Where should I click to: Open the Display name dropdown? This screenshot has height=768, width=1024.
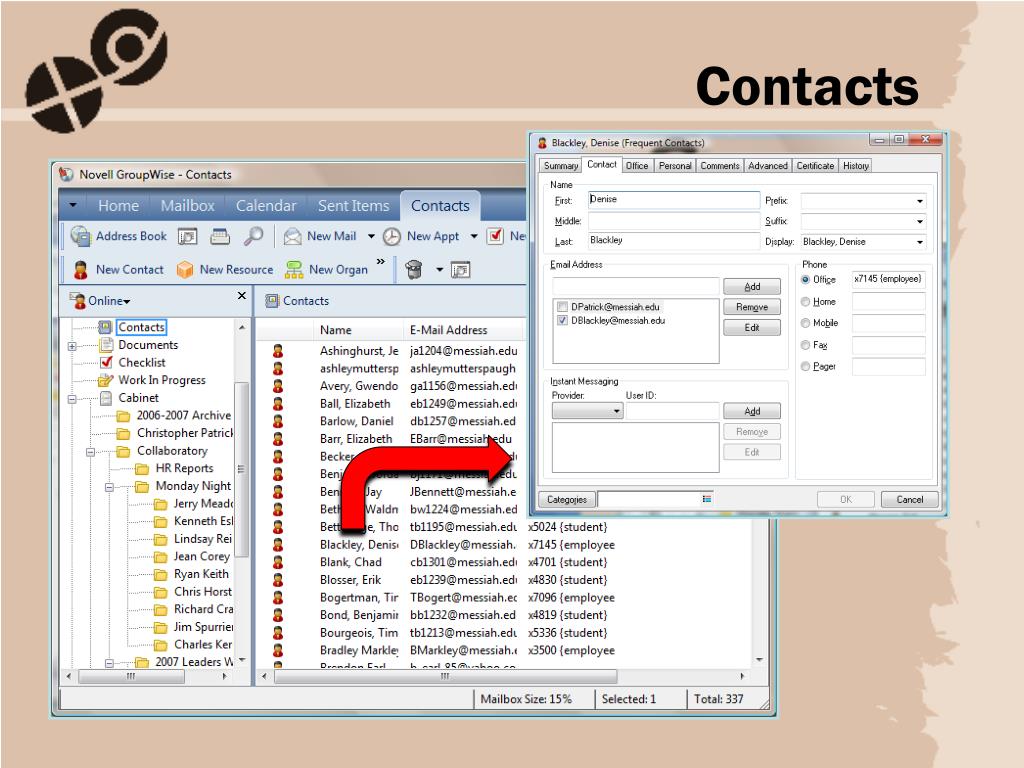920,242
